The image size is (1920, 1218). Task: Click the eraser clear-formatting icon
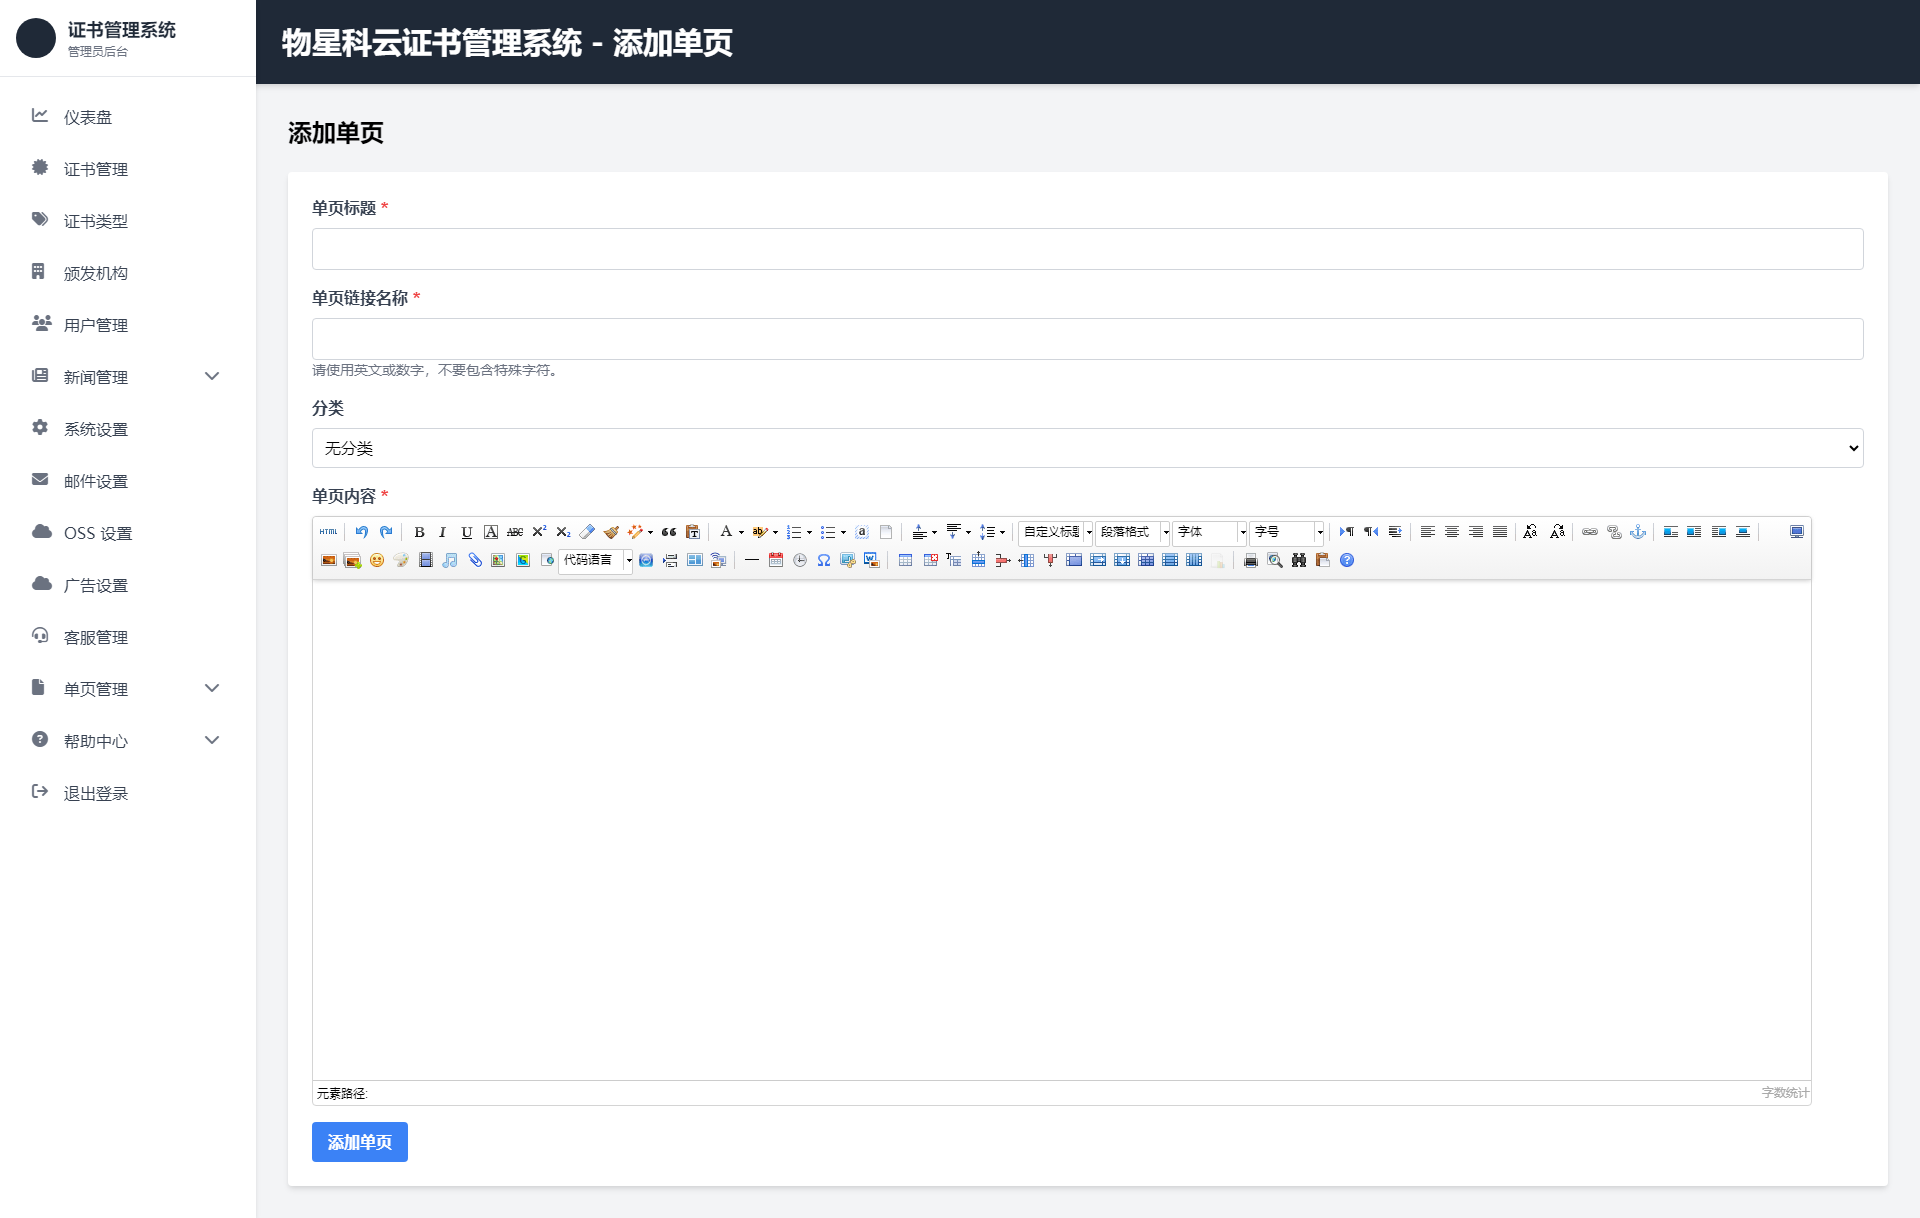(x=587, y=532)
